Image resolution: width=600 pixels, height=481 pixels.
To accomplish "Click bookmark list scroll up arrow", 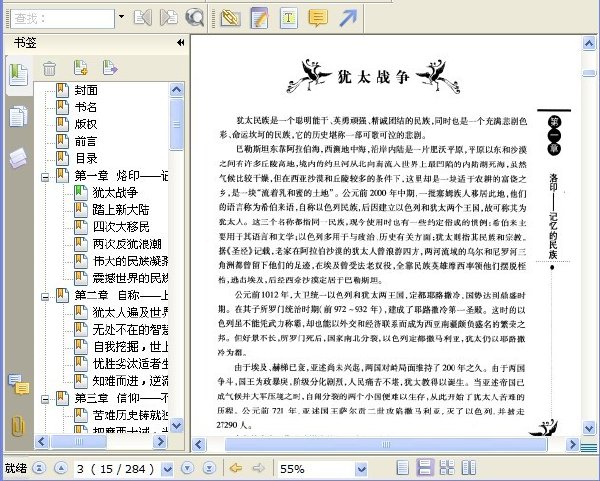I will click(176, 90).
